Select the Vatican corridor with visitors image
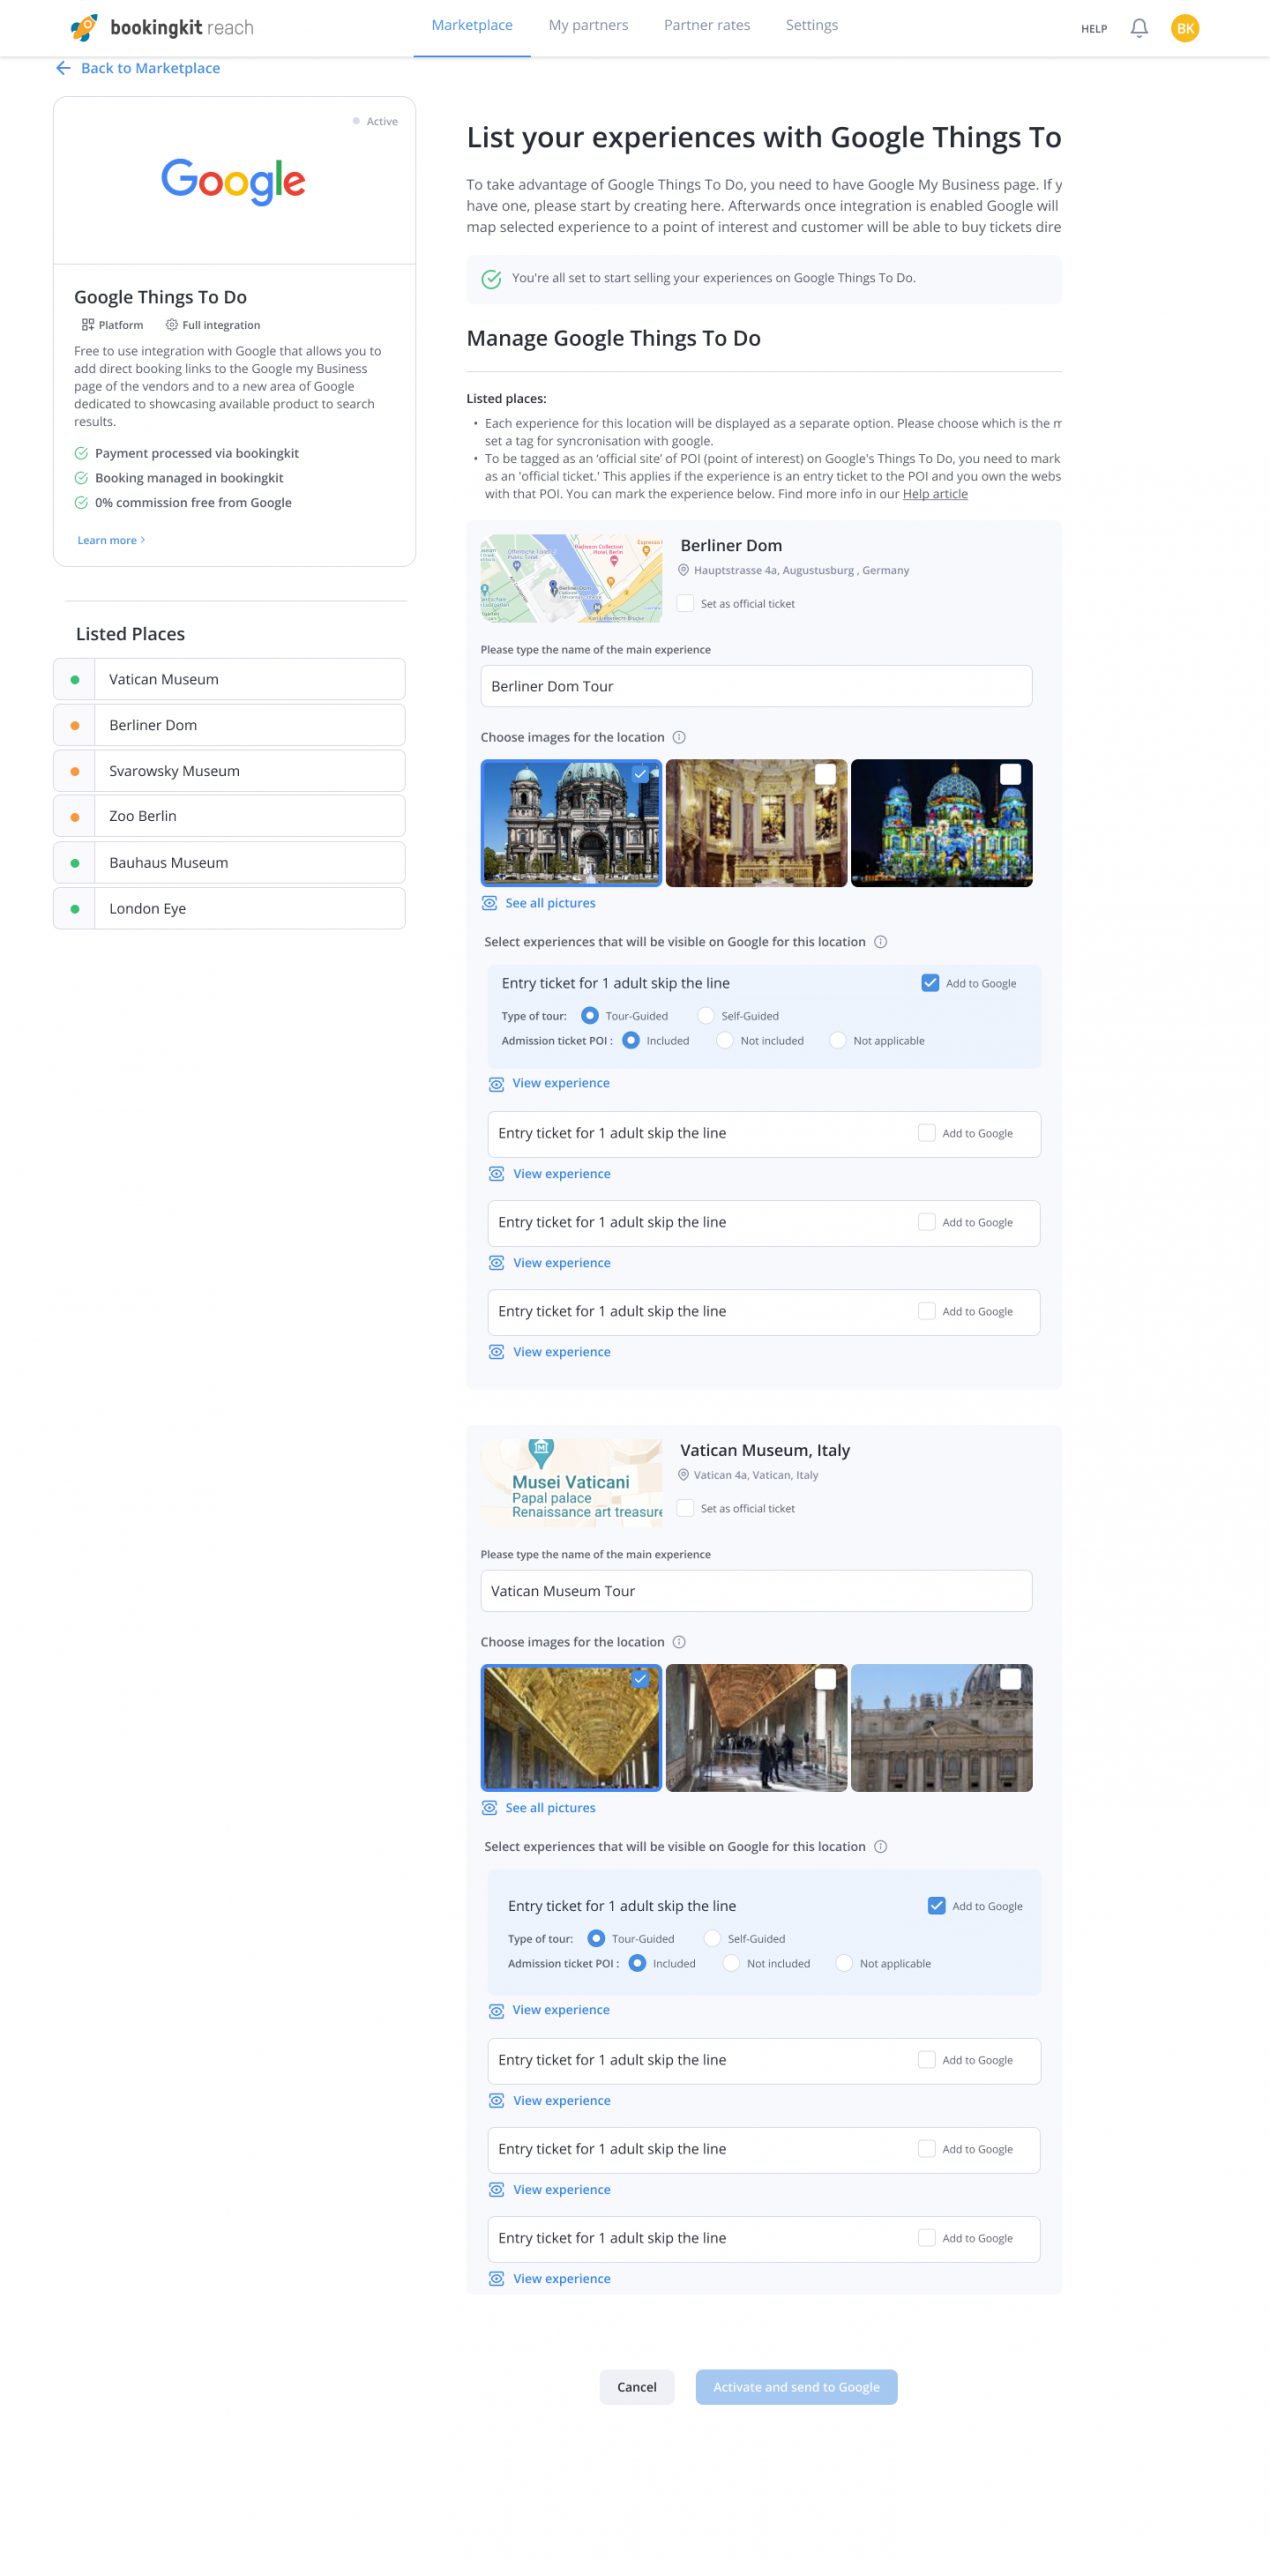Image resolution: width=1270 pixels, height=2560 pixels. click(756, 1728)
